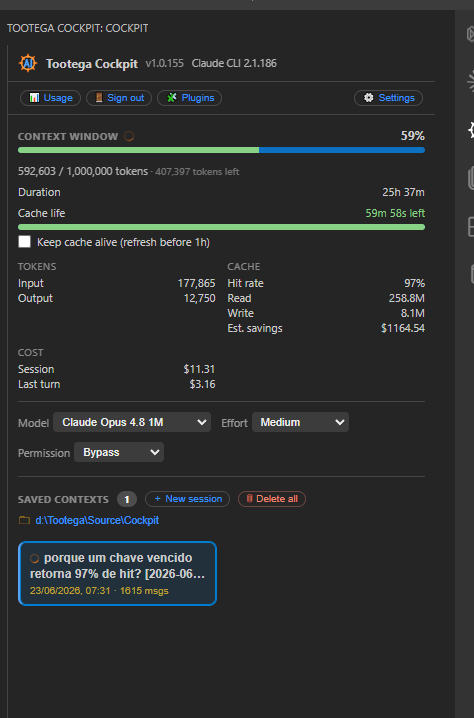This screenshot has width=474, height=718.
Task: Click the puzzle icon in Plugins button
Action: [172, 98]
